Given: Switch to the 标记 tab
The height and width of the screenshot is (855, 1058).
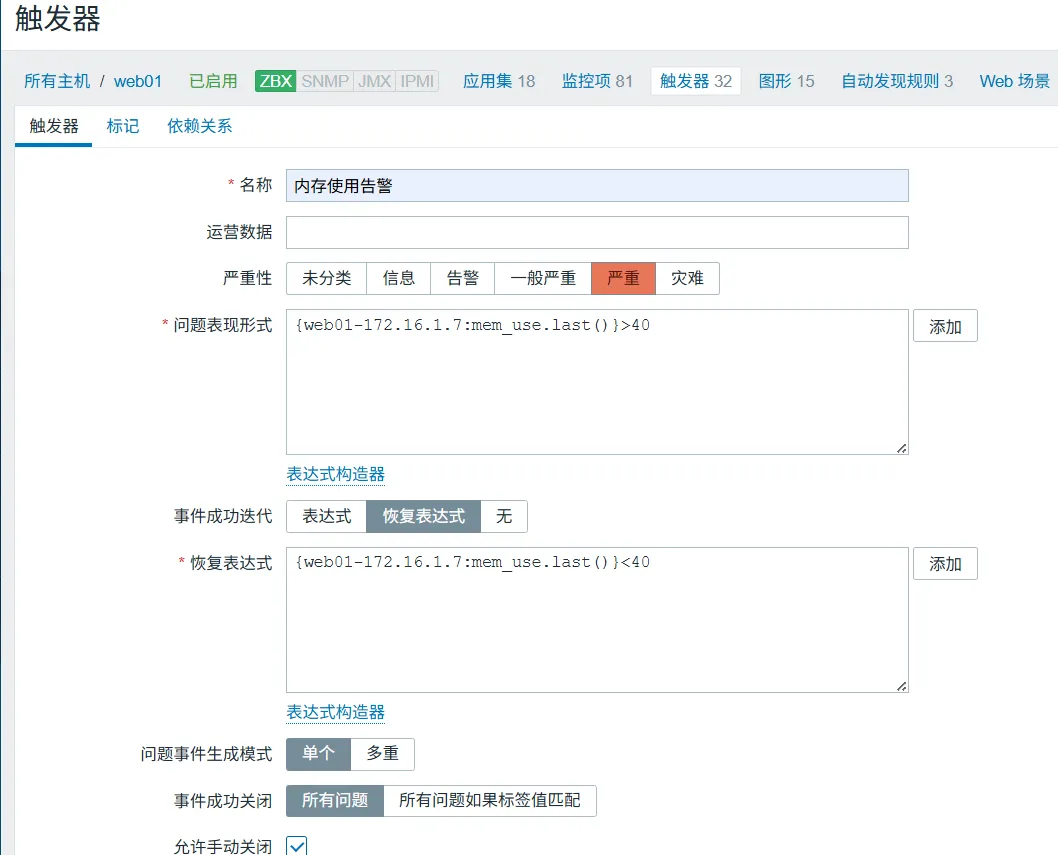Looking at the screenshot, I should coord(123,126).
